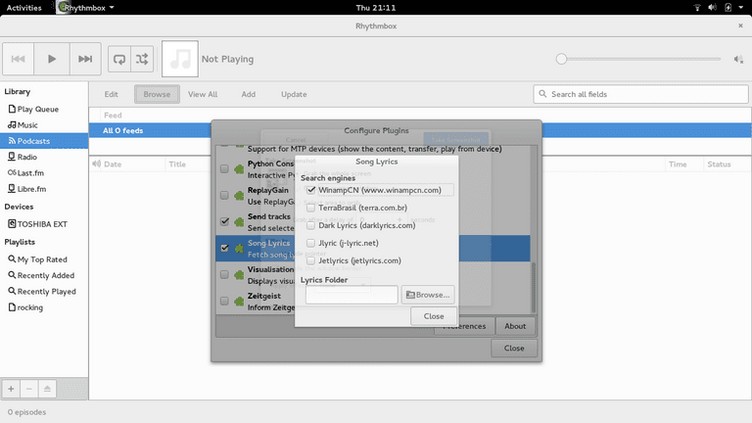Enable WinampCN search engine checkbox

pos(311,190)
